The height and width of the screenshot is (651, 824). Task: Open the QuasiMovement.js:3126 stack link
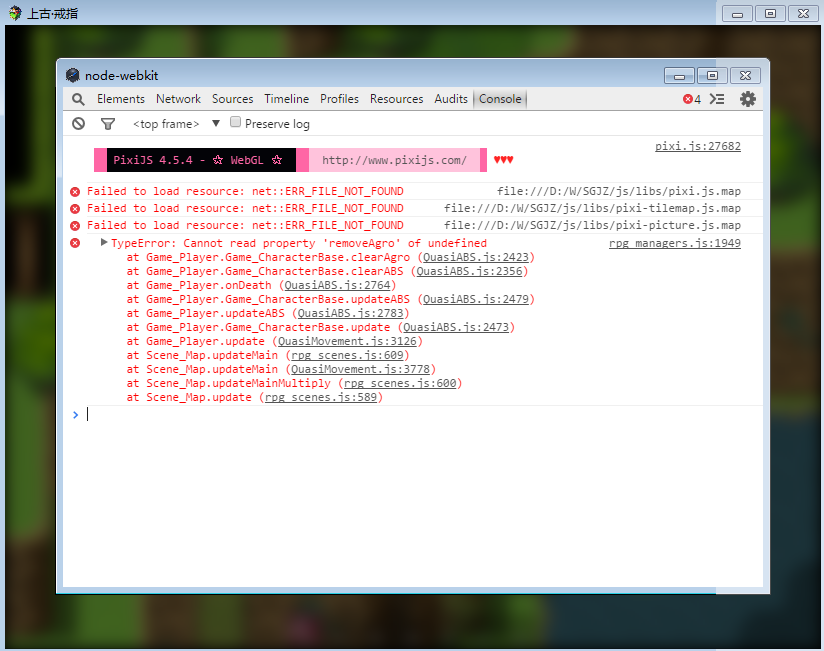347,341
